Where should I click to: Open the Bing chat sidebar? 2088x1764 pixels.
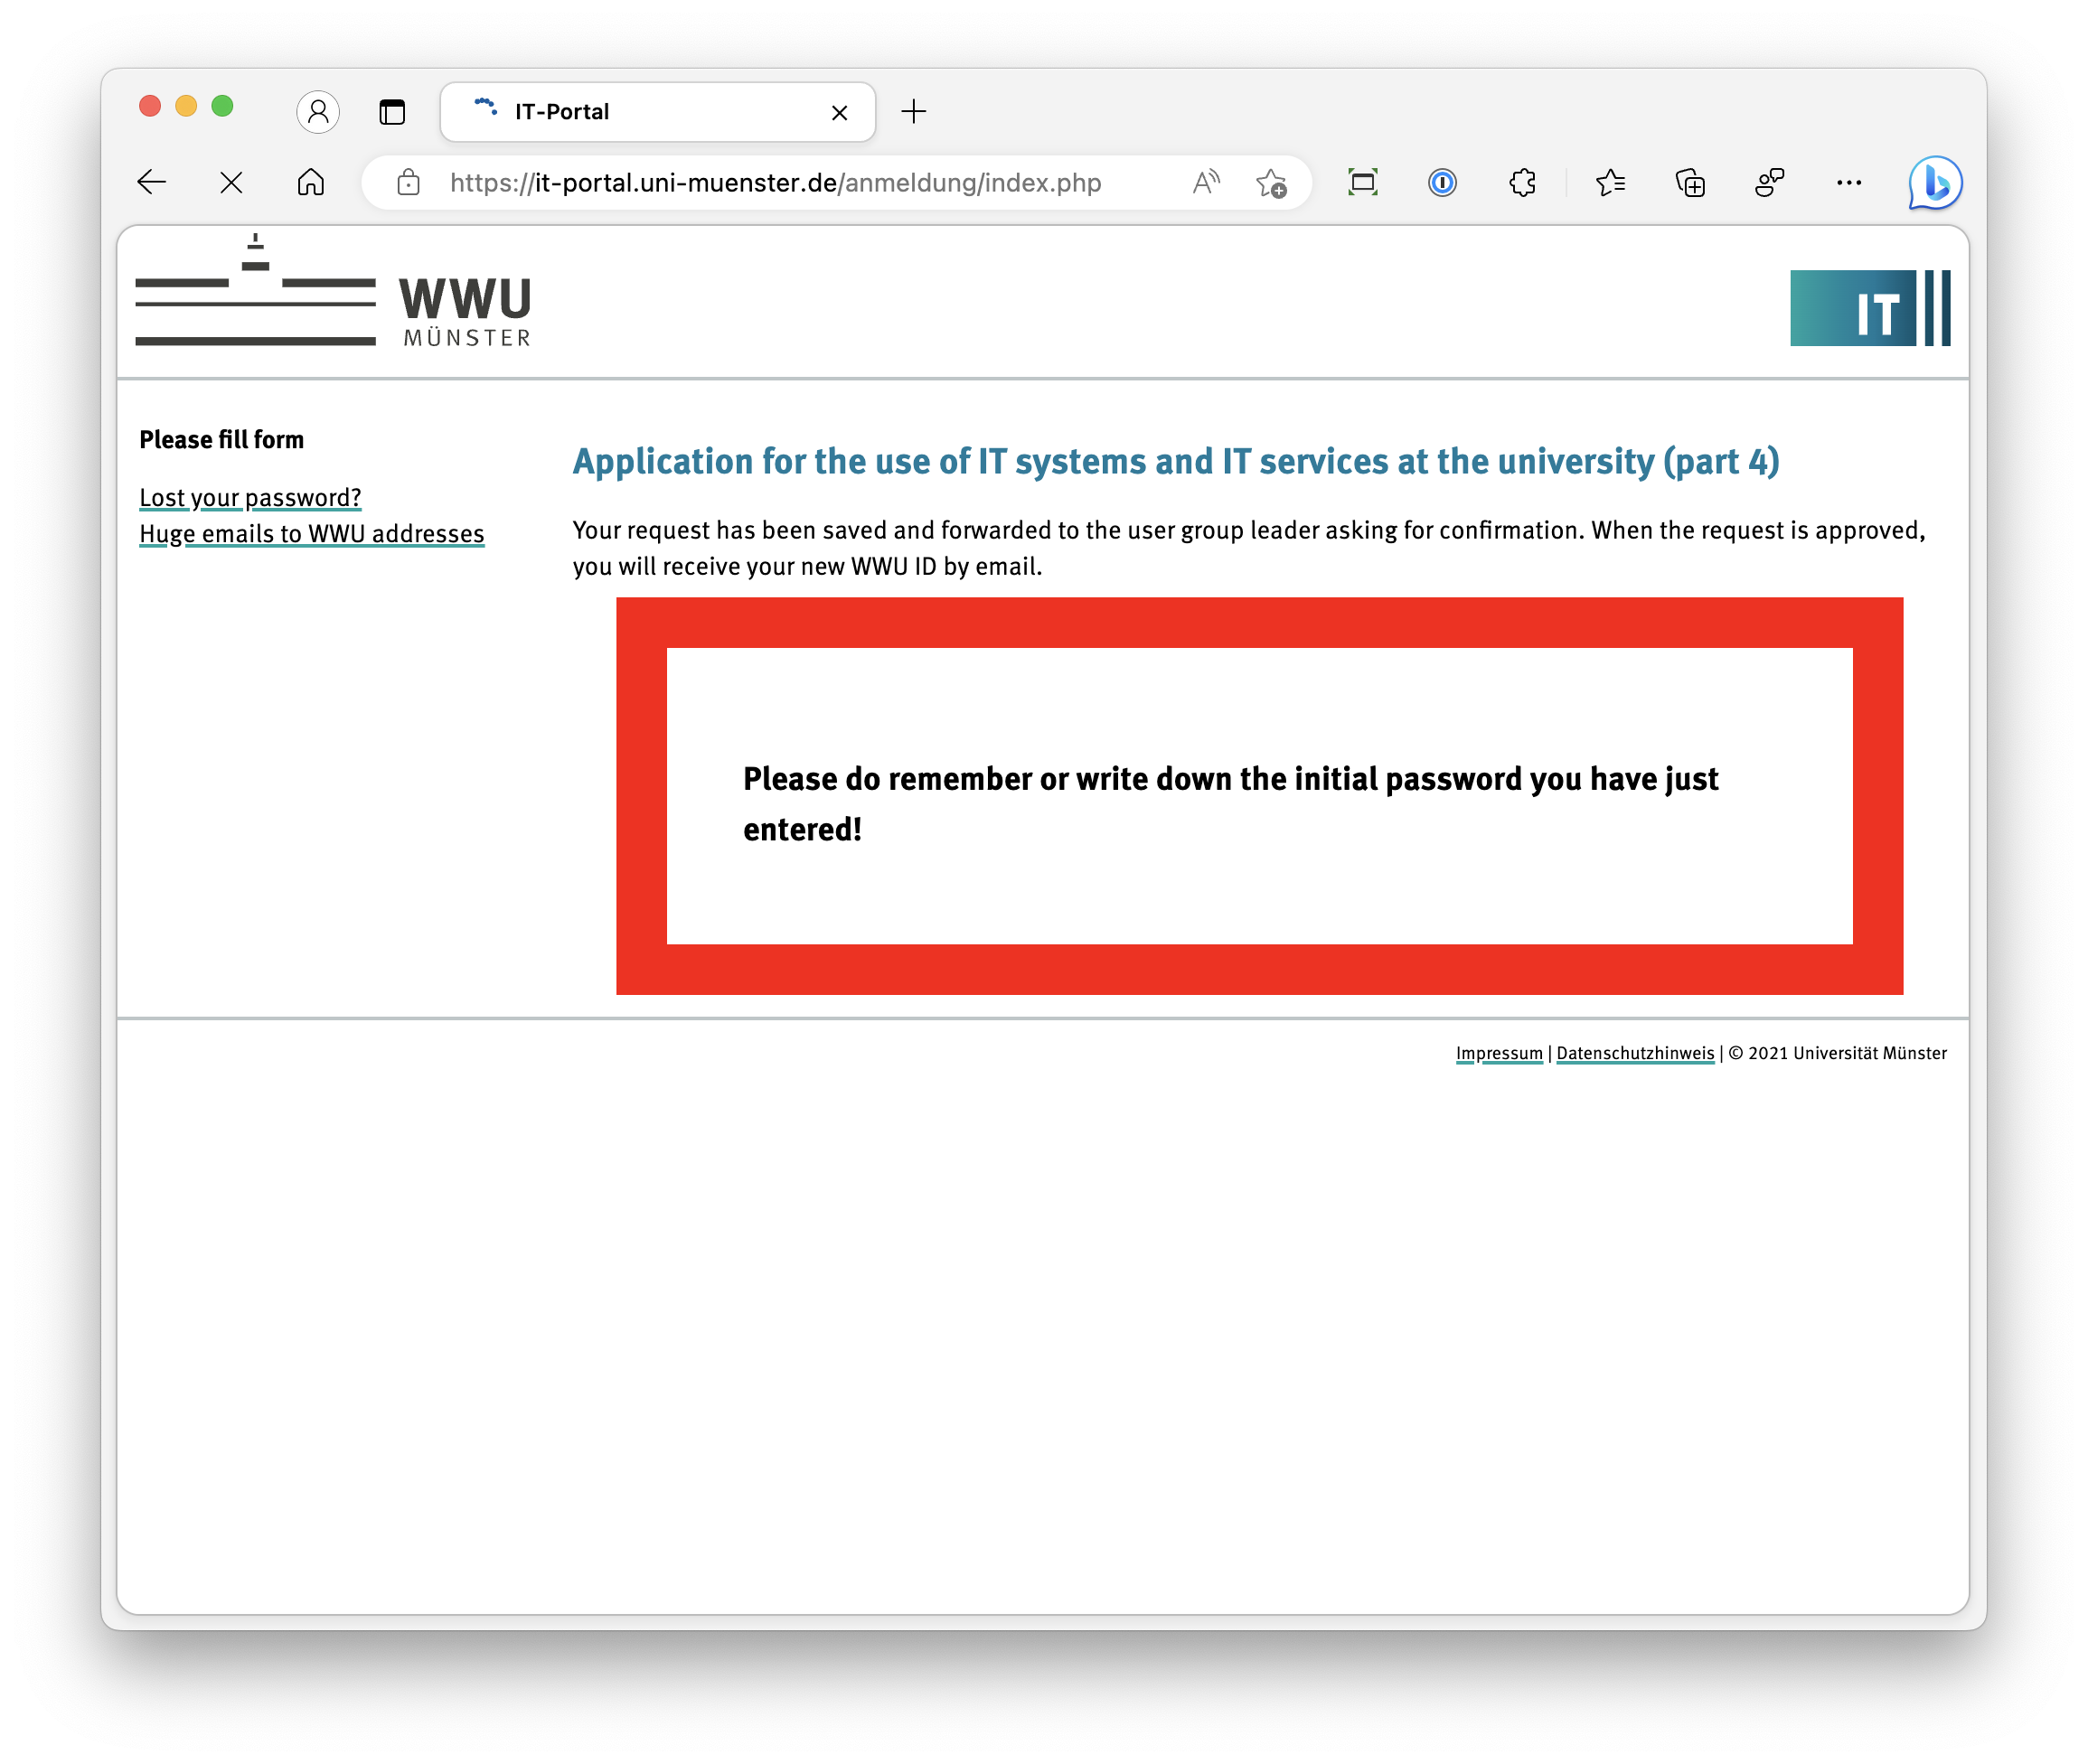pos(1935,182)
